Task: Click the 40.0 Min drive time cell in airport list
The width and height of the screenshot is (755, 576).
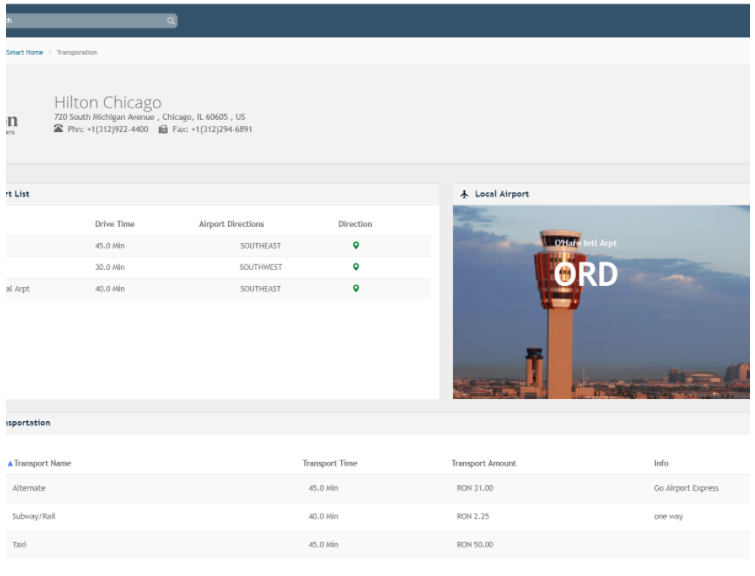Action: coord(110,289)
